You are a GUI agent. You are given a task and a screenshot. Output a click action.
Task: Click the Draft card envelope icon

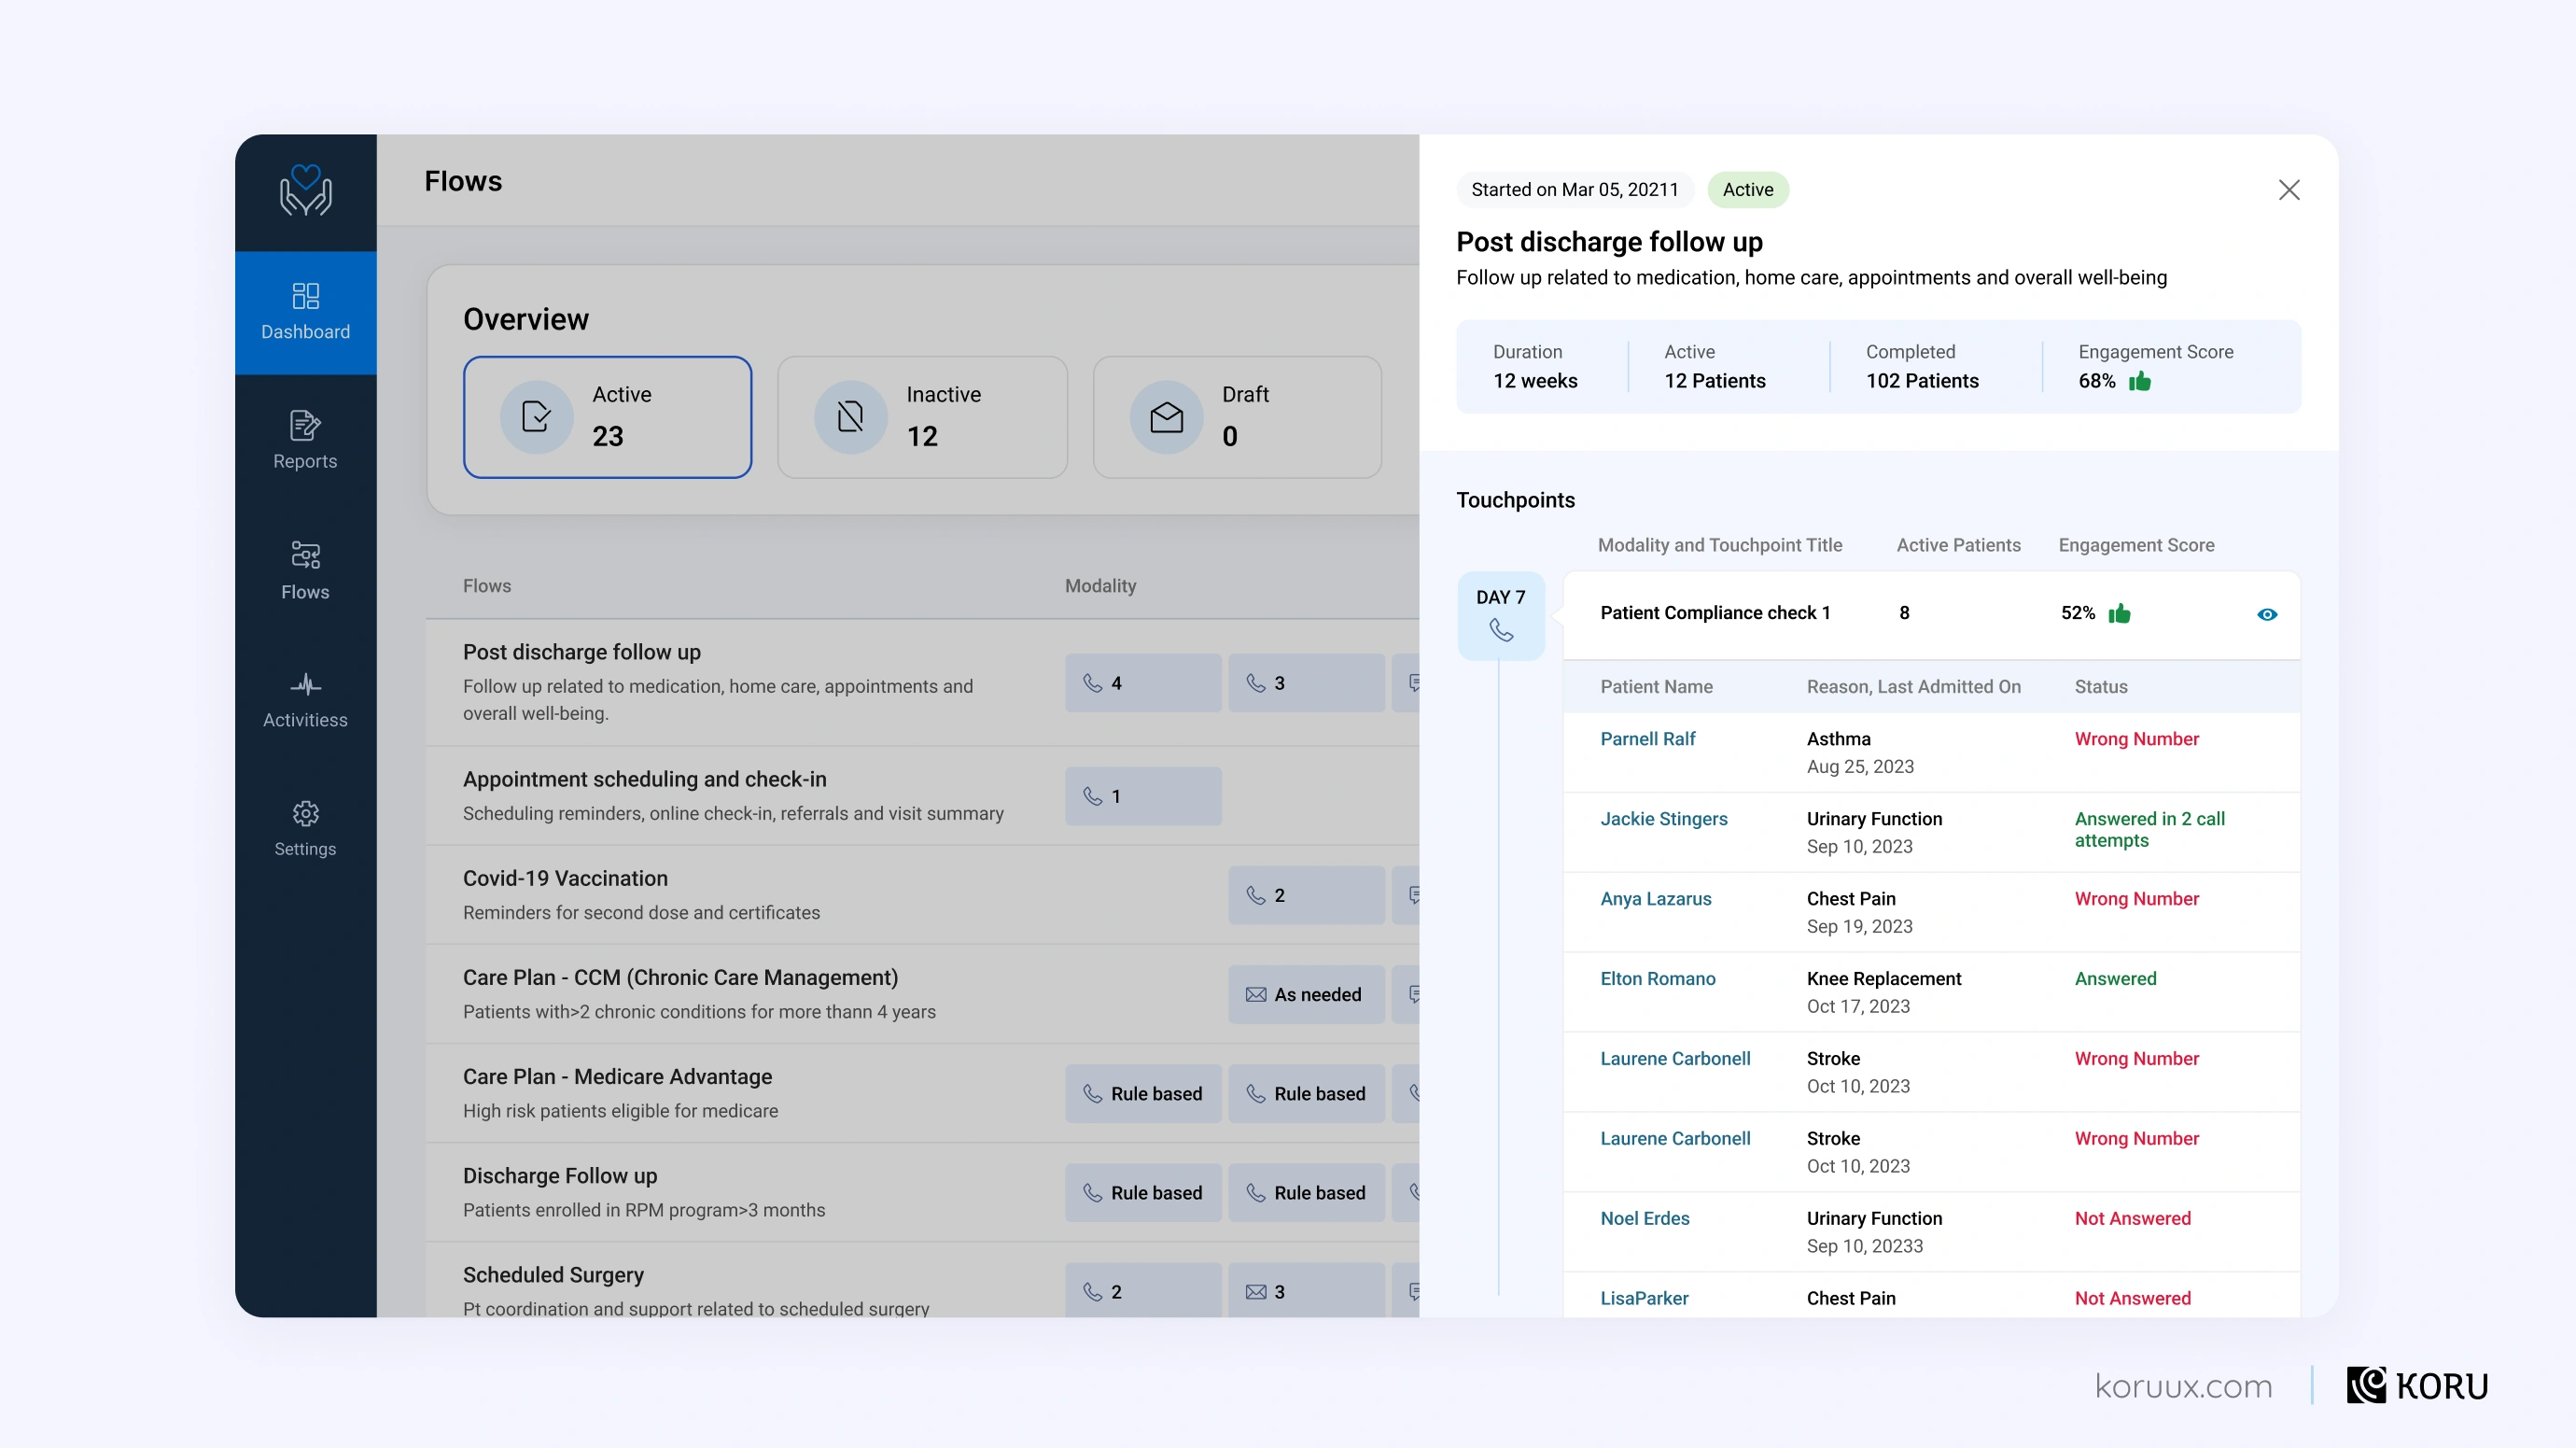click(1166, 417)
